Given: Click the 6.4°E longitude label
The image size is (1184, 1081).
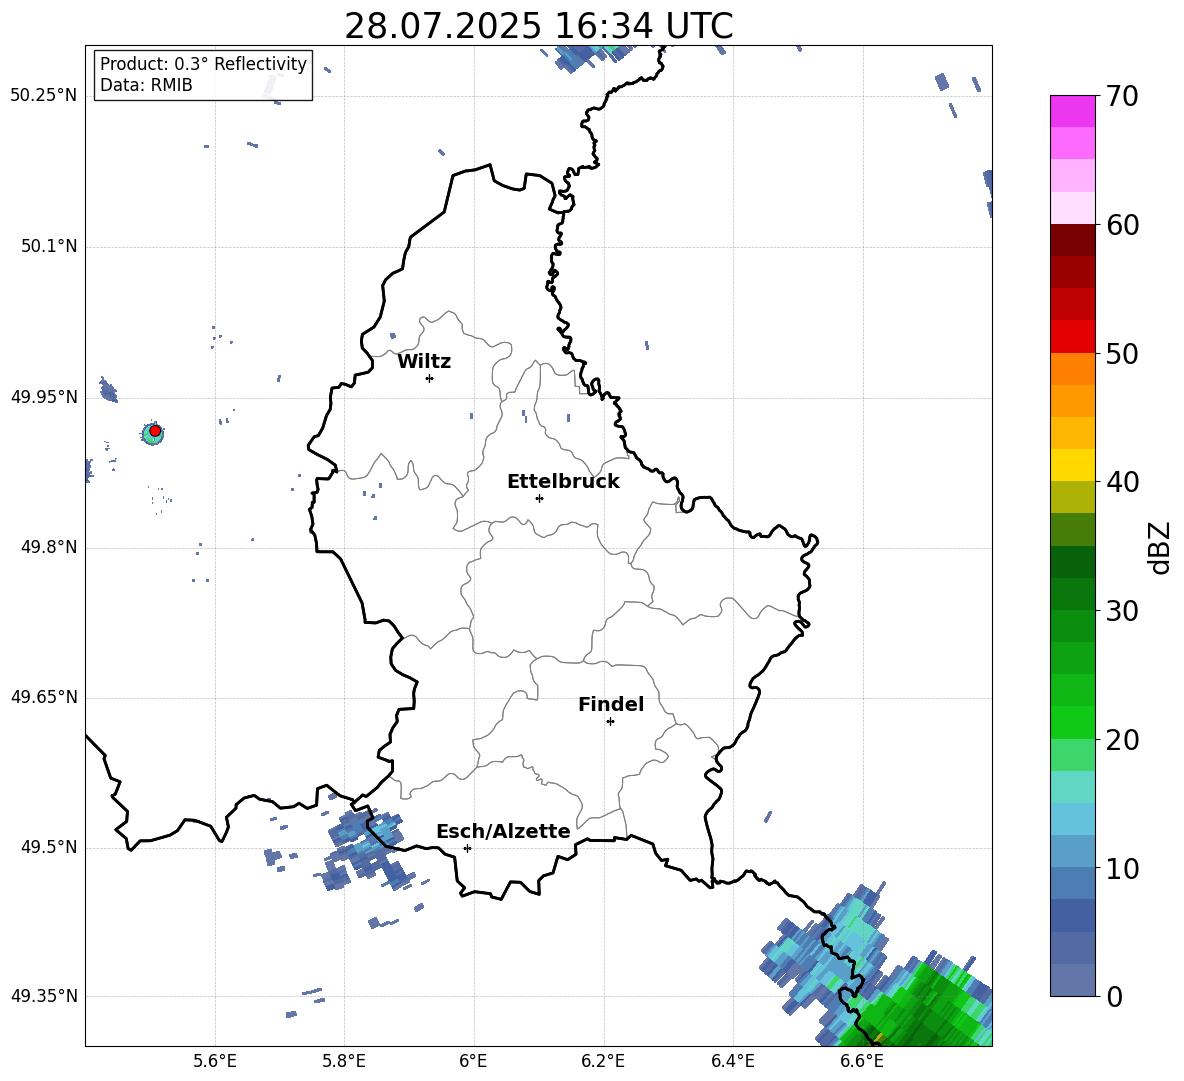Looking at the screenshot, I should pyautogui.click(x=732, y=1061).
